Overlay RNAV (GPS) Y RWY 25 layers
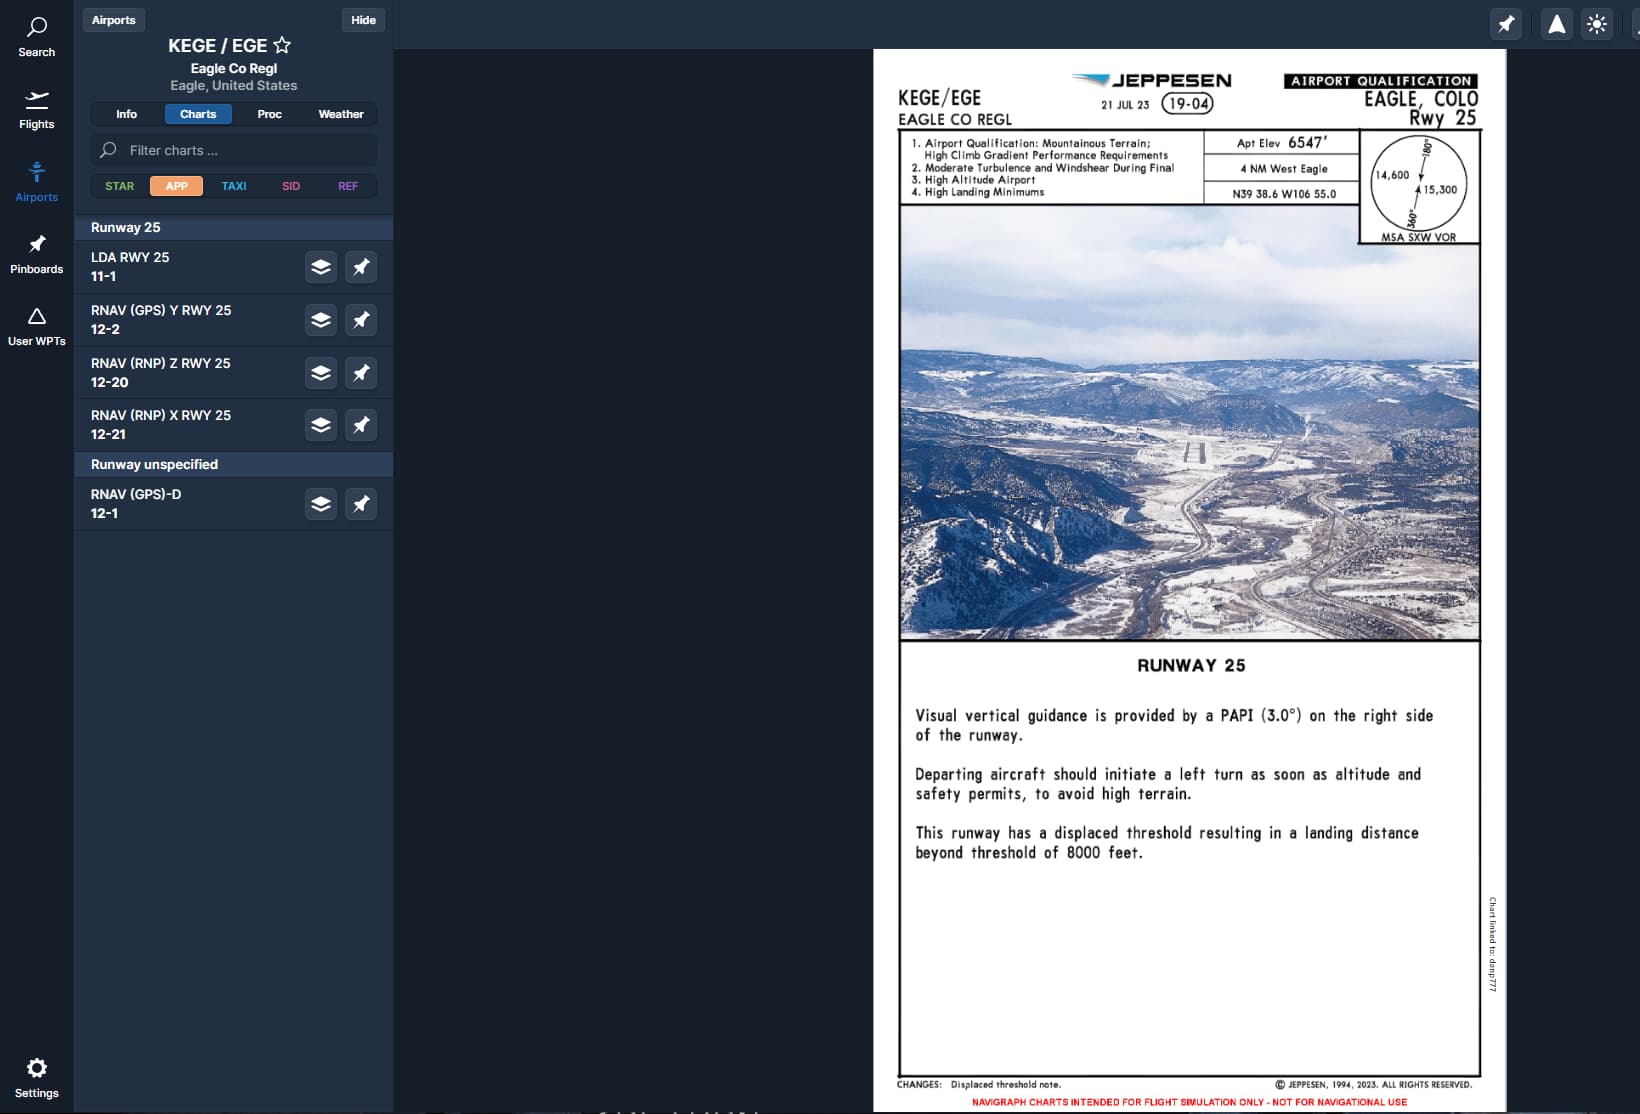The image size is (1640, 1114). pyautogui.click(x=321, y=320)
